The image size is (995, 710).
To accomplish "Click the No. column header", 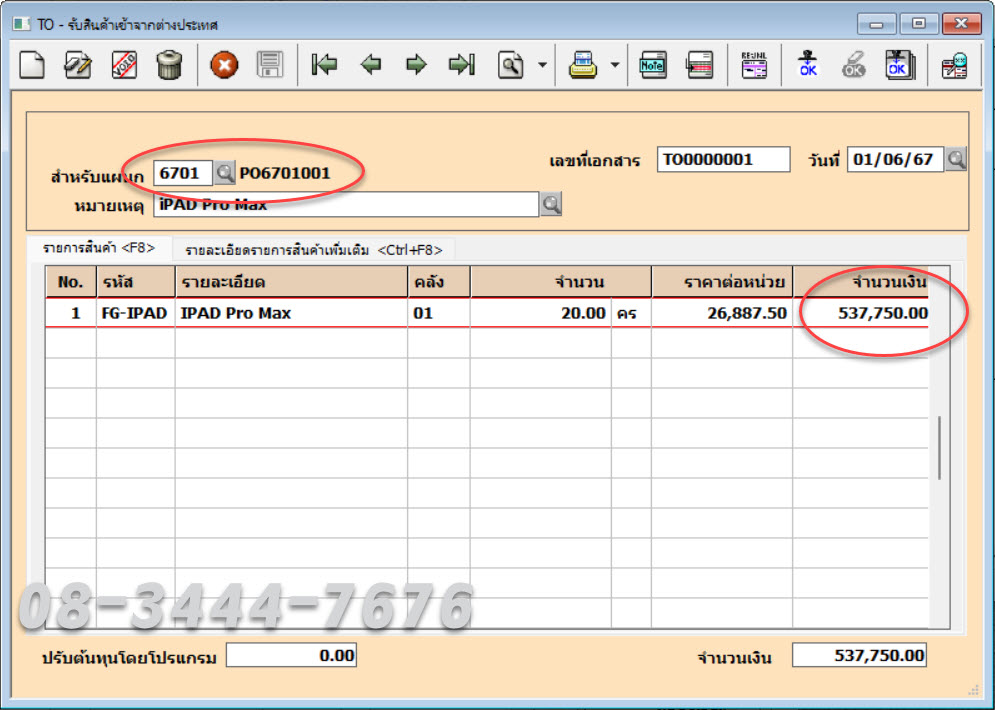I will point(70,282).
